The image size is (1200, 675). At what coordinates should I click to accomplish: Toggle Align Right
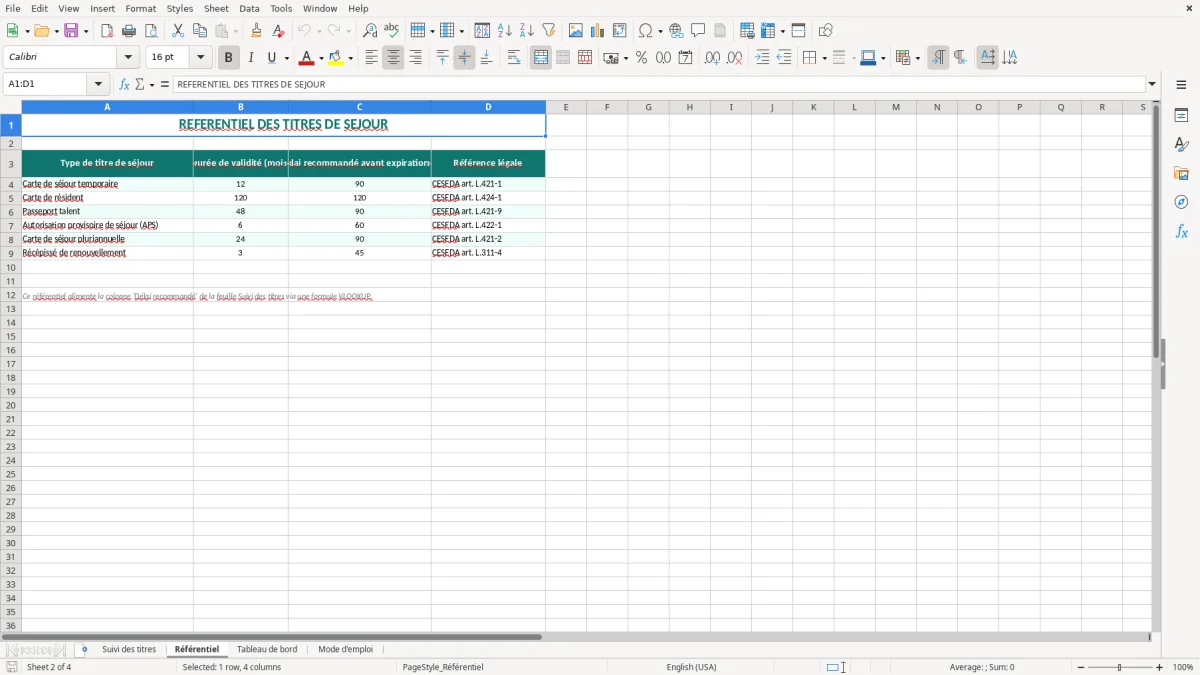[415, 58]
